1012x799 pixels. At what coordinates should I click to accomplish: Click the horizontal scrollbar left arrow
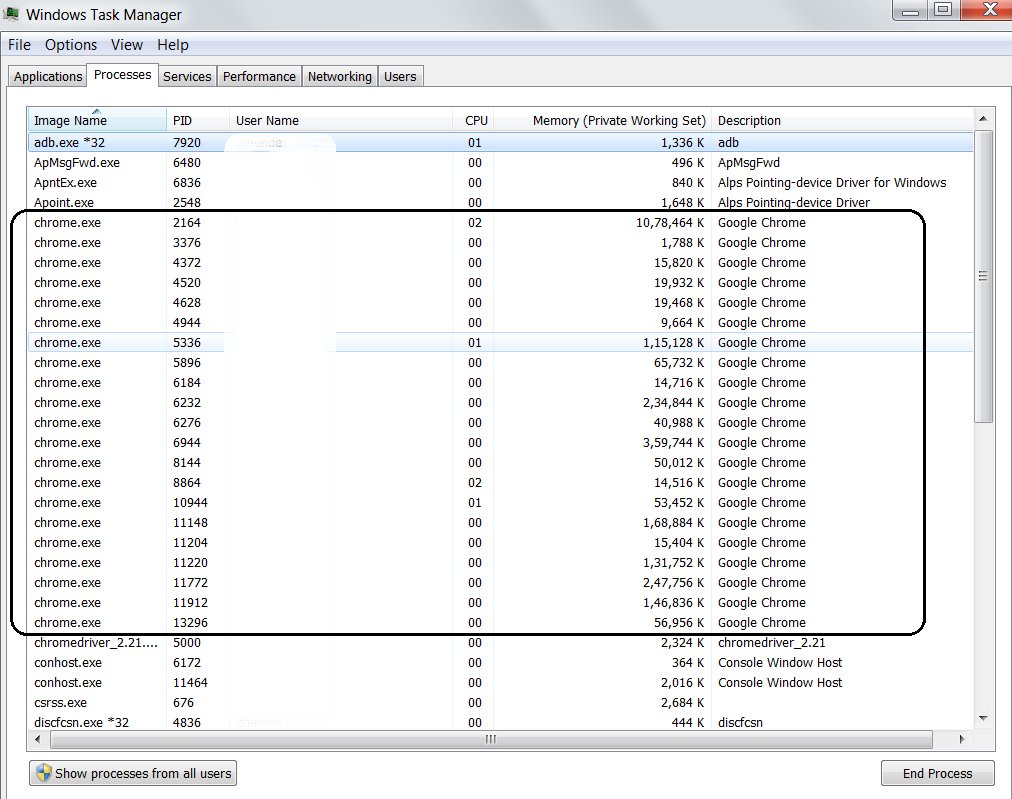37,740
